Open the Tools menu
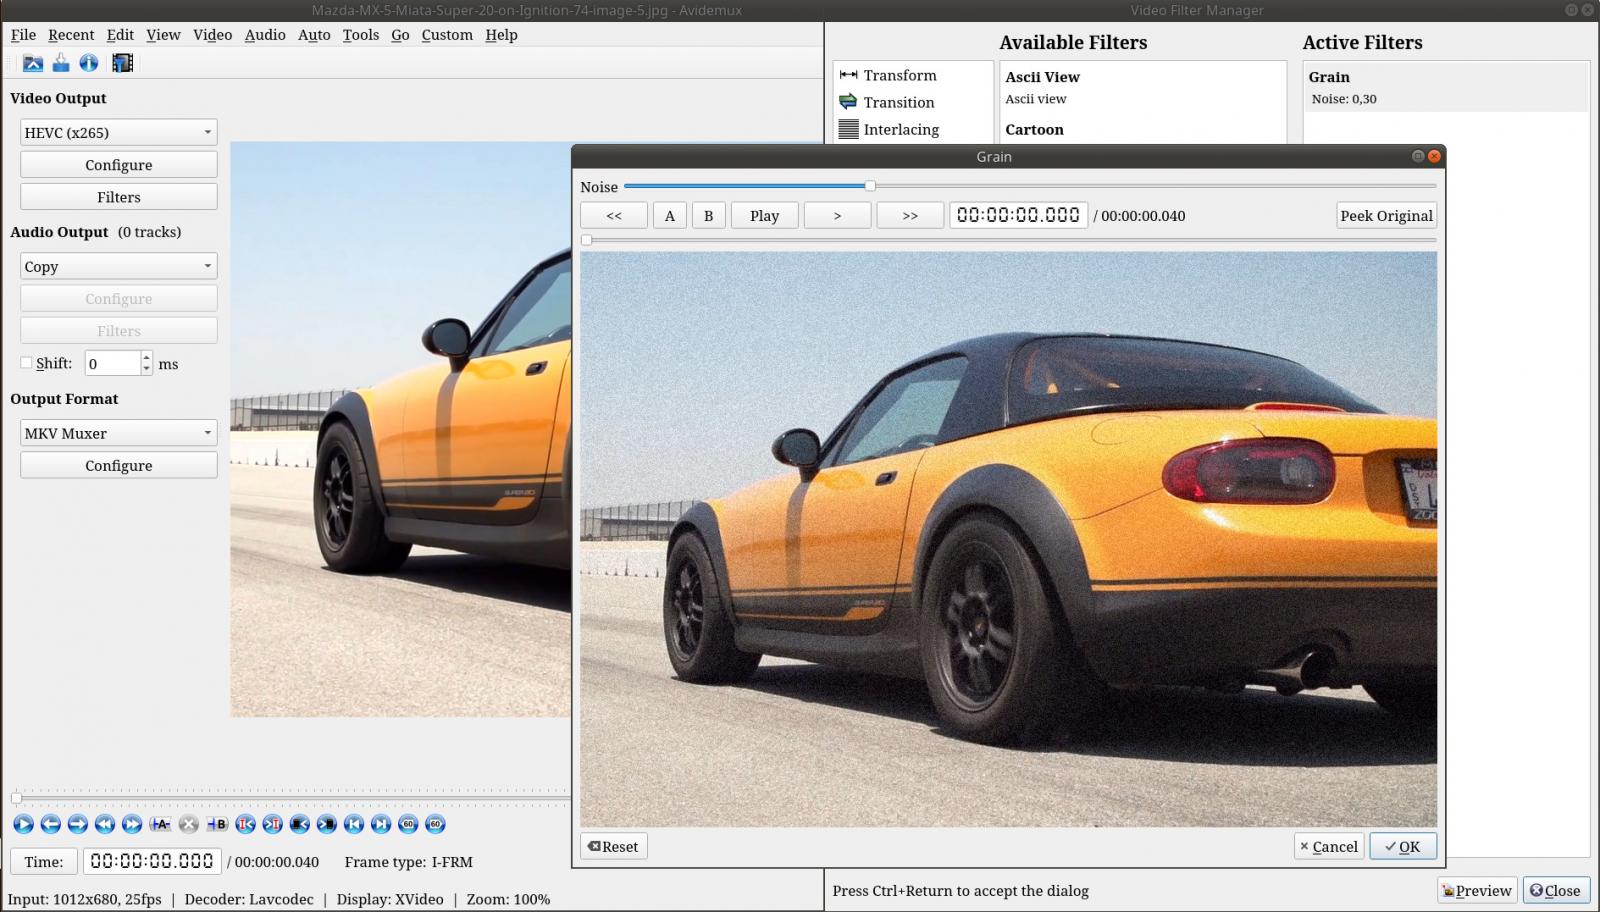1600x912 pixels. [360, 34]
